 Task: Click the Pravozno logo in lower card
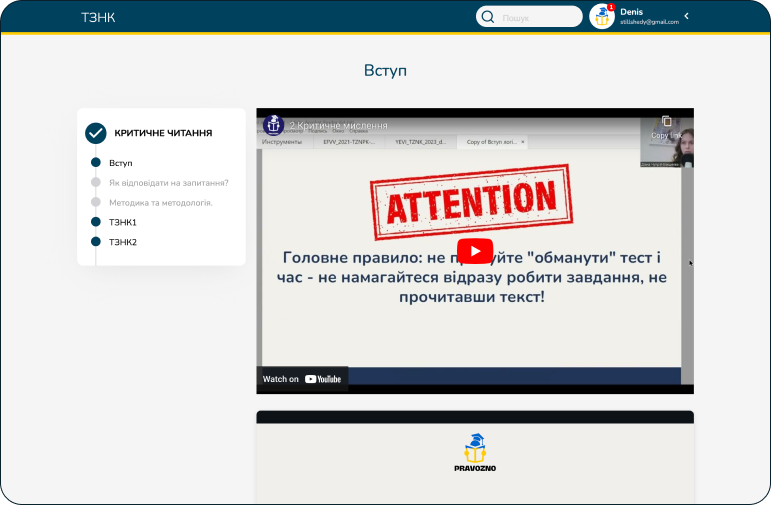[x=474, y=453]
